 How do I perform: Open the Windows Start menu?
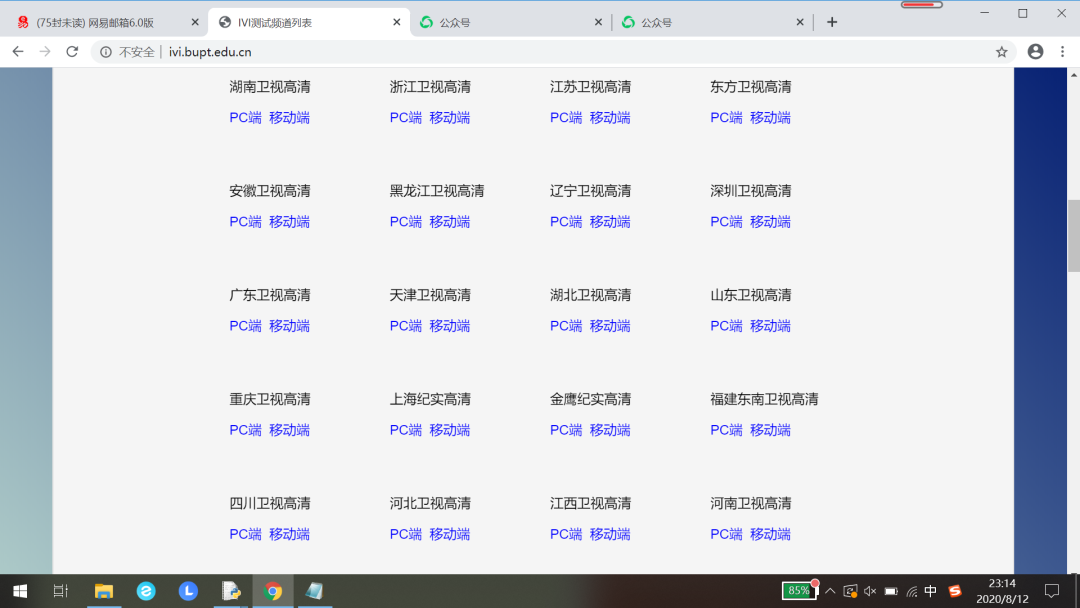20,591
